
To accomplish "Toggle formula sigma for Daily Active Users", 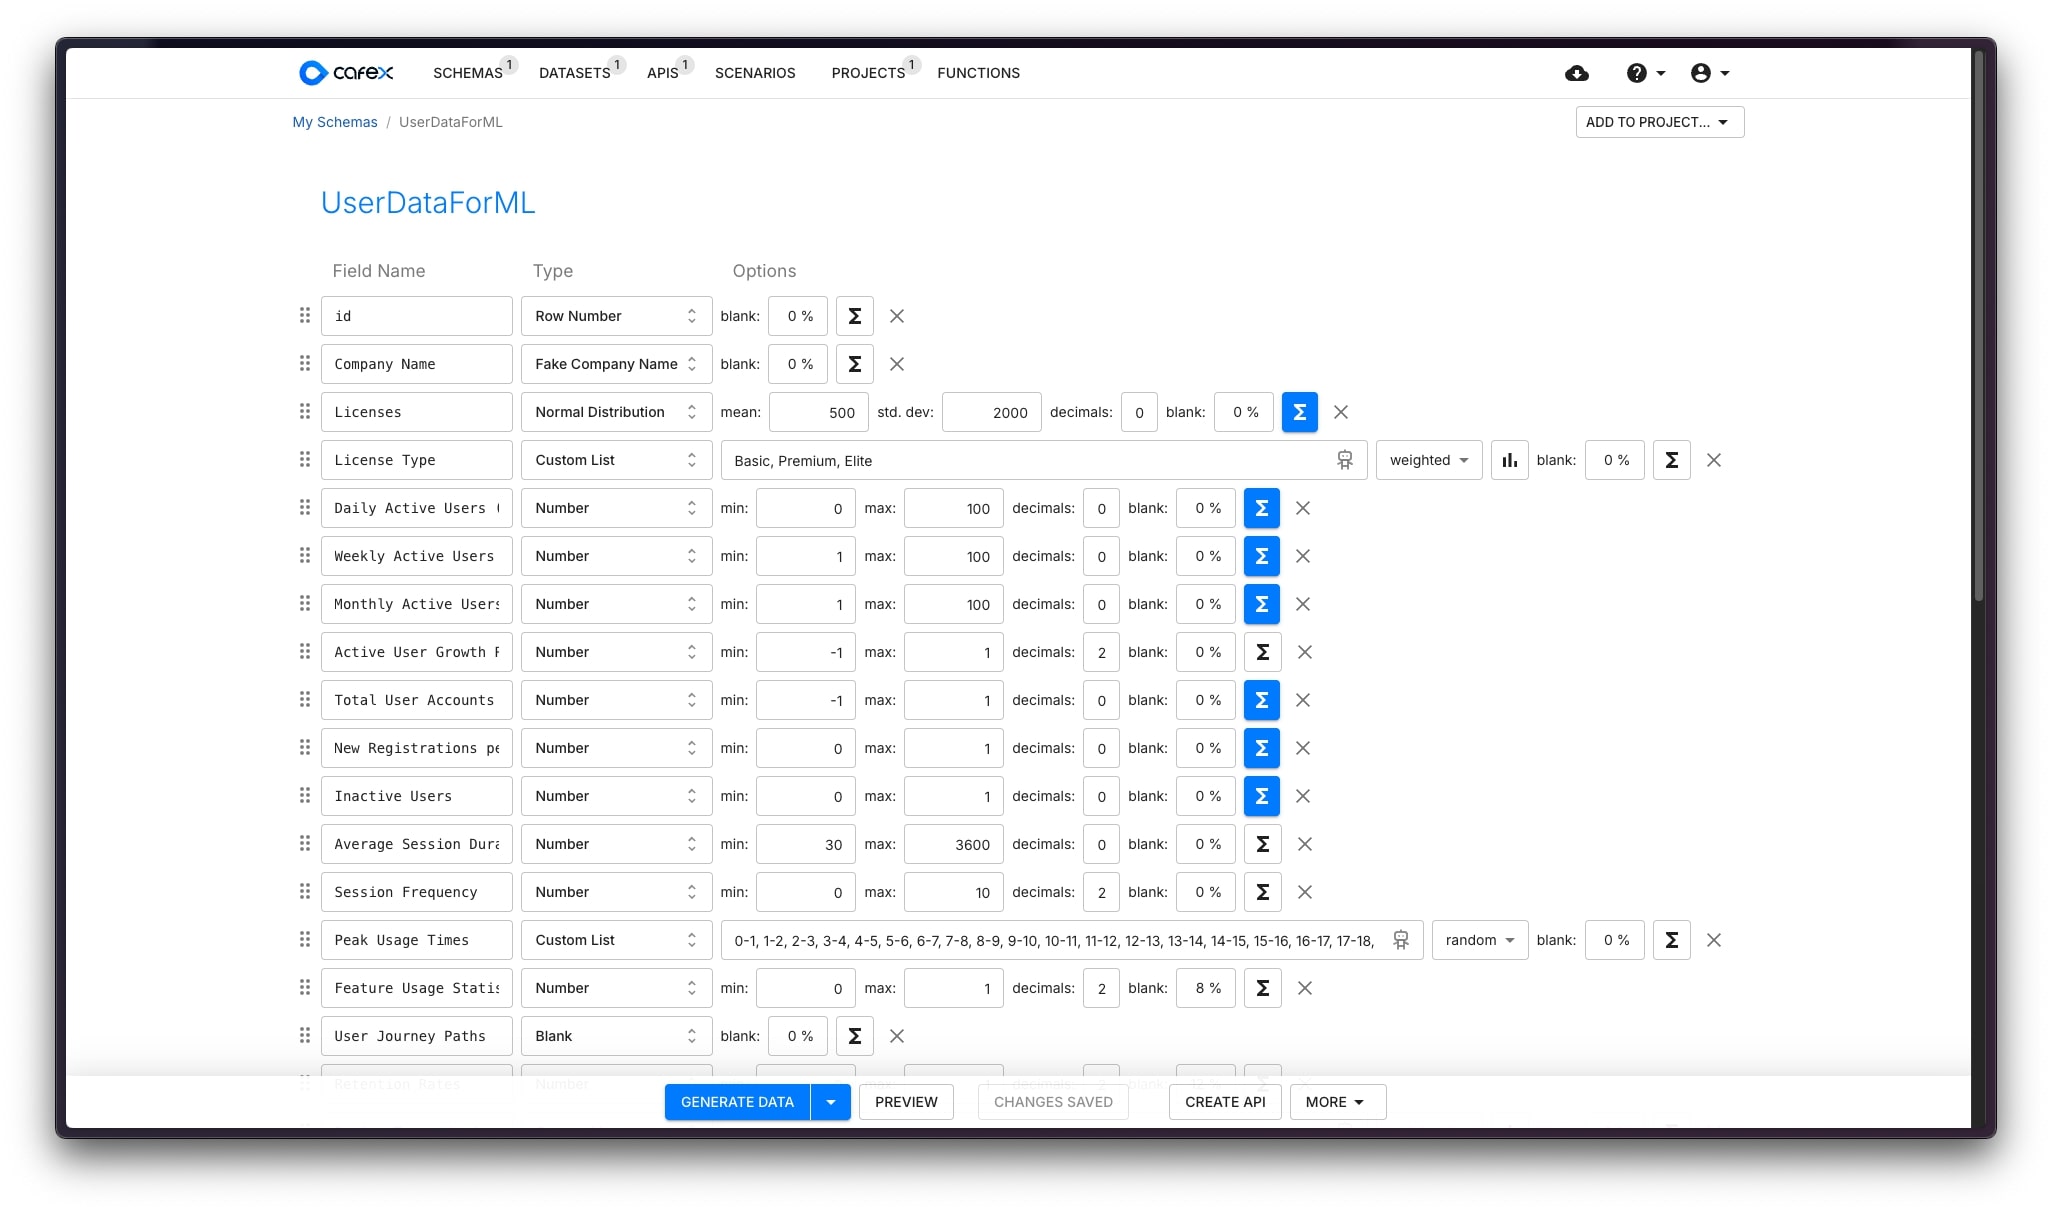I will click(x=1261, y=508).
